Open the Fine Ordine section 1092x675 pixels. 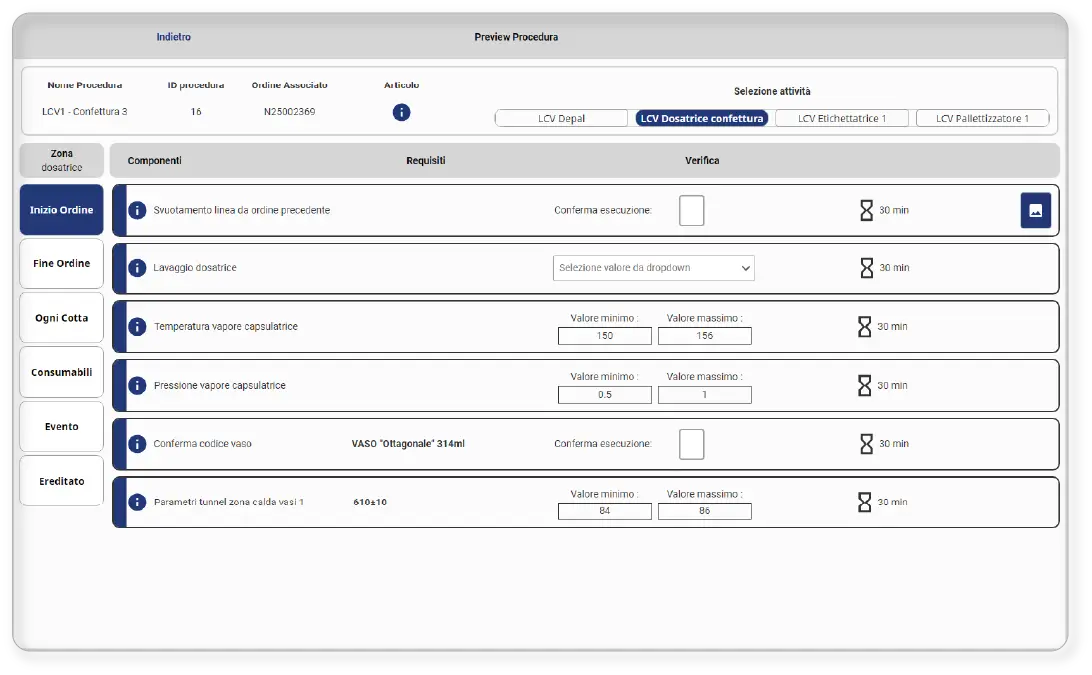tap(61, 263)
